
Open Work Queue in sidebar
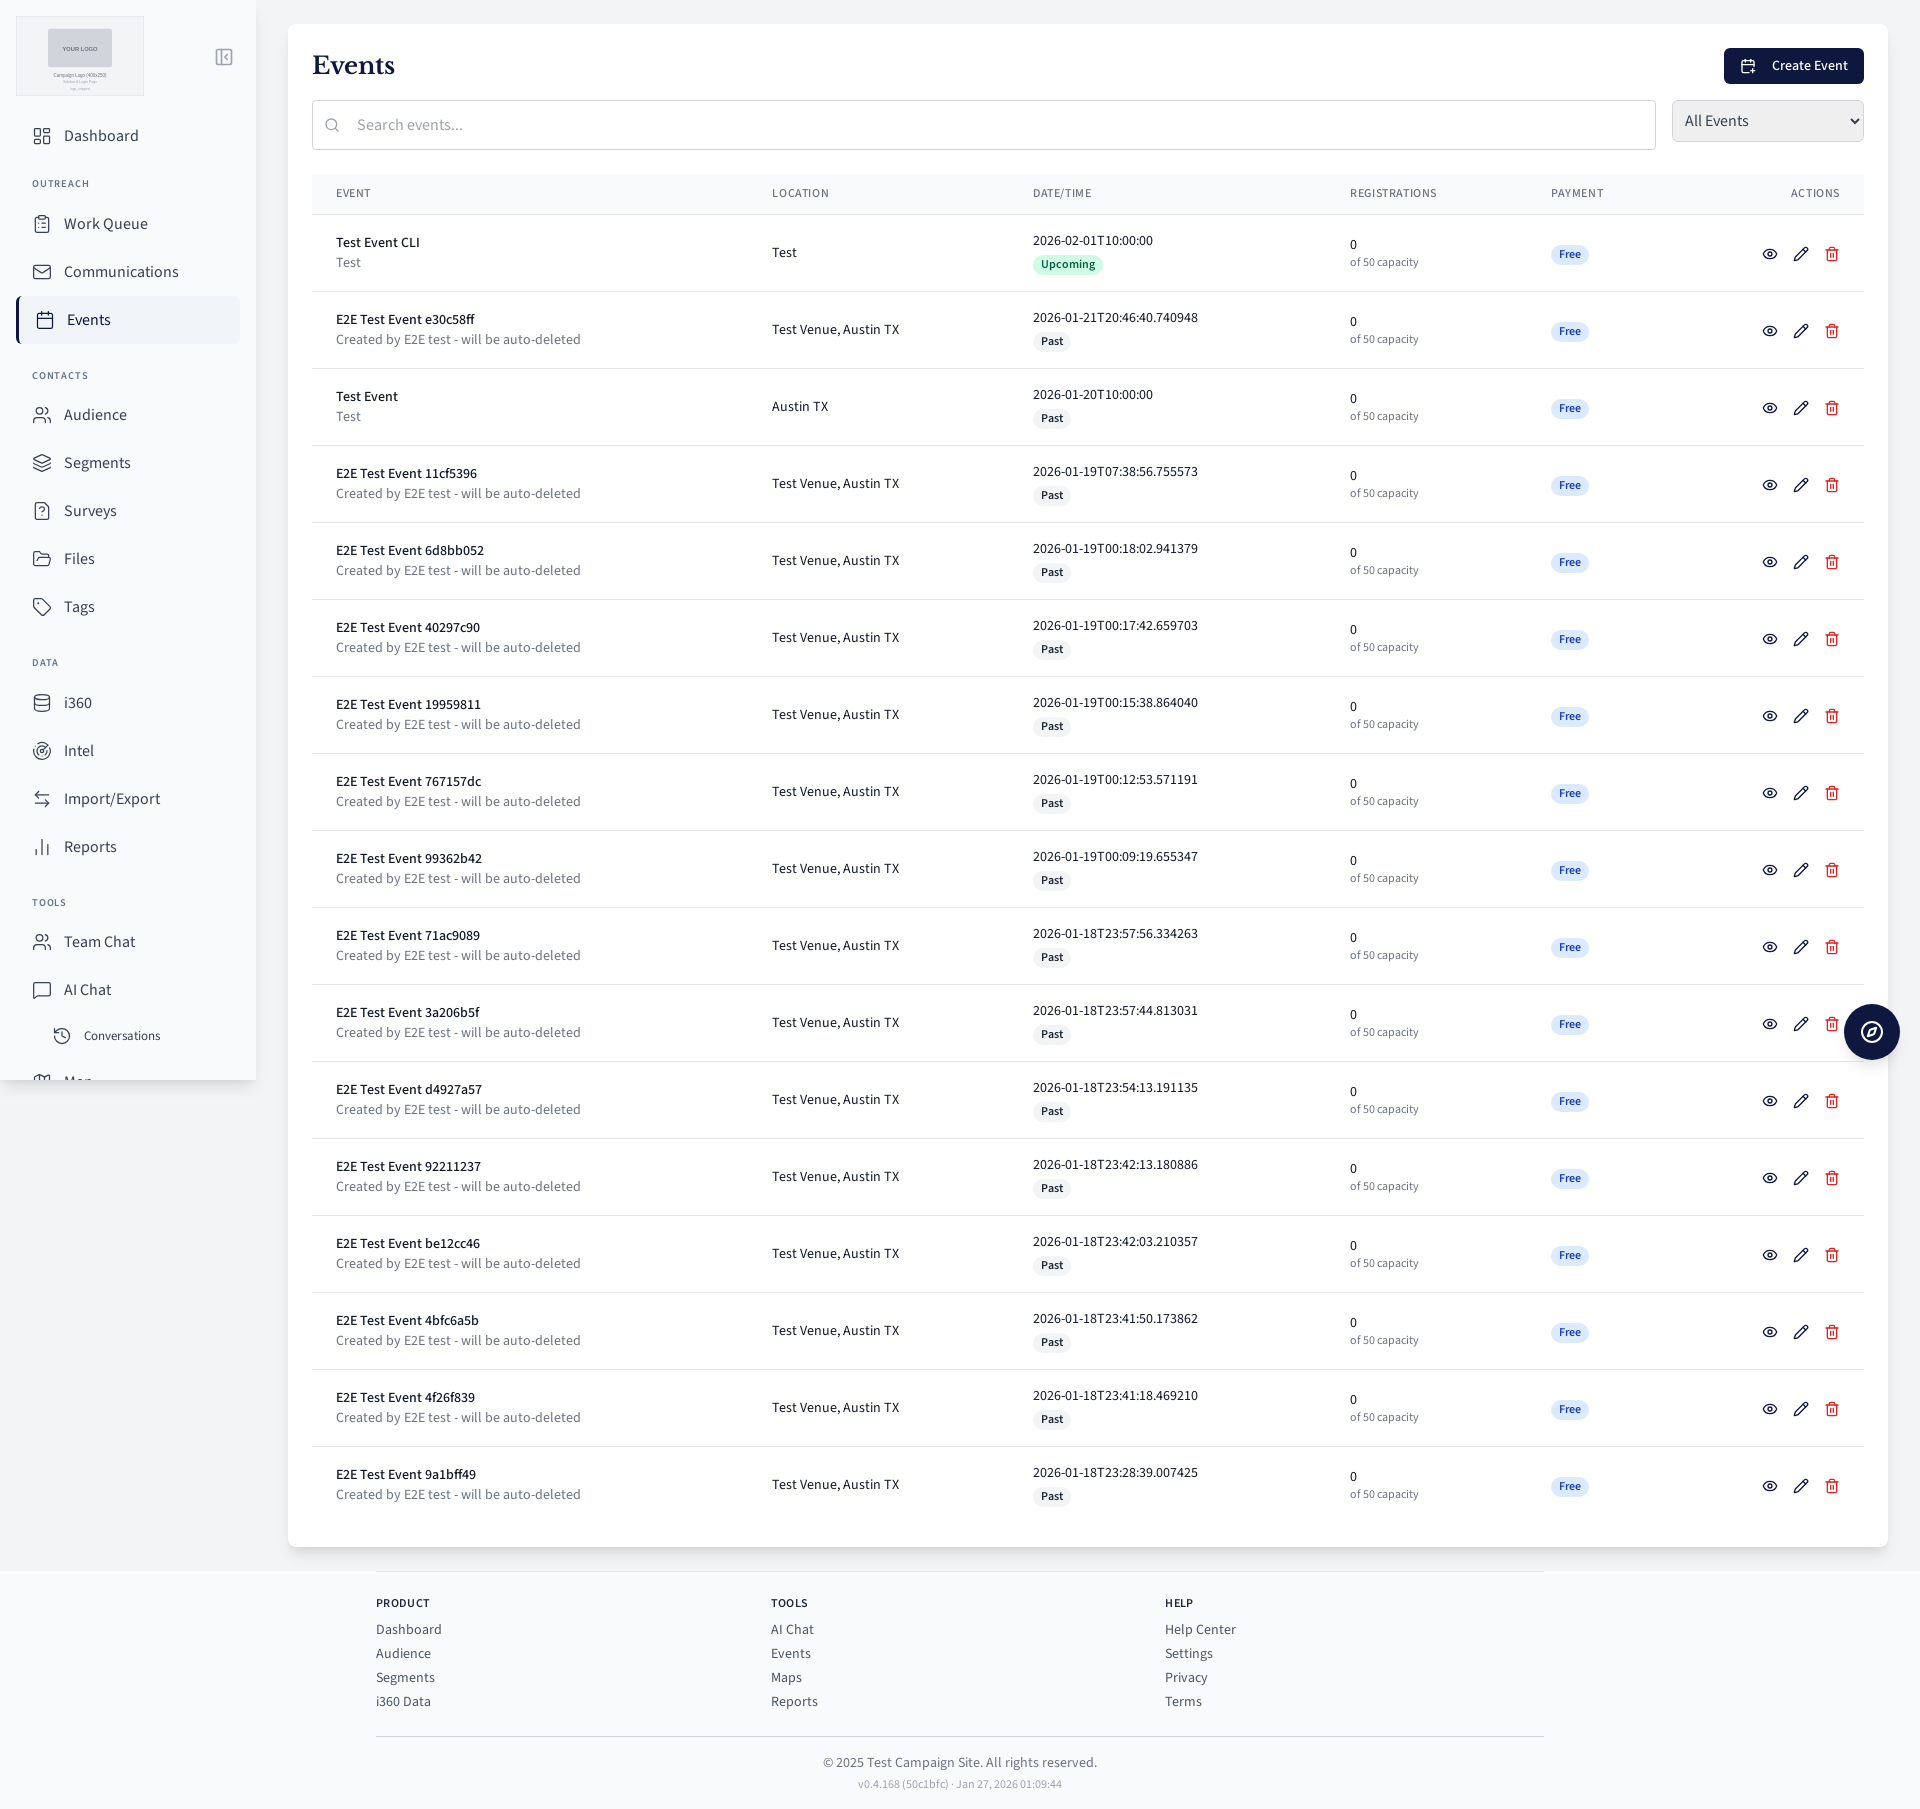[x=105, y=224]
